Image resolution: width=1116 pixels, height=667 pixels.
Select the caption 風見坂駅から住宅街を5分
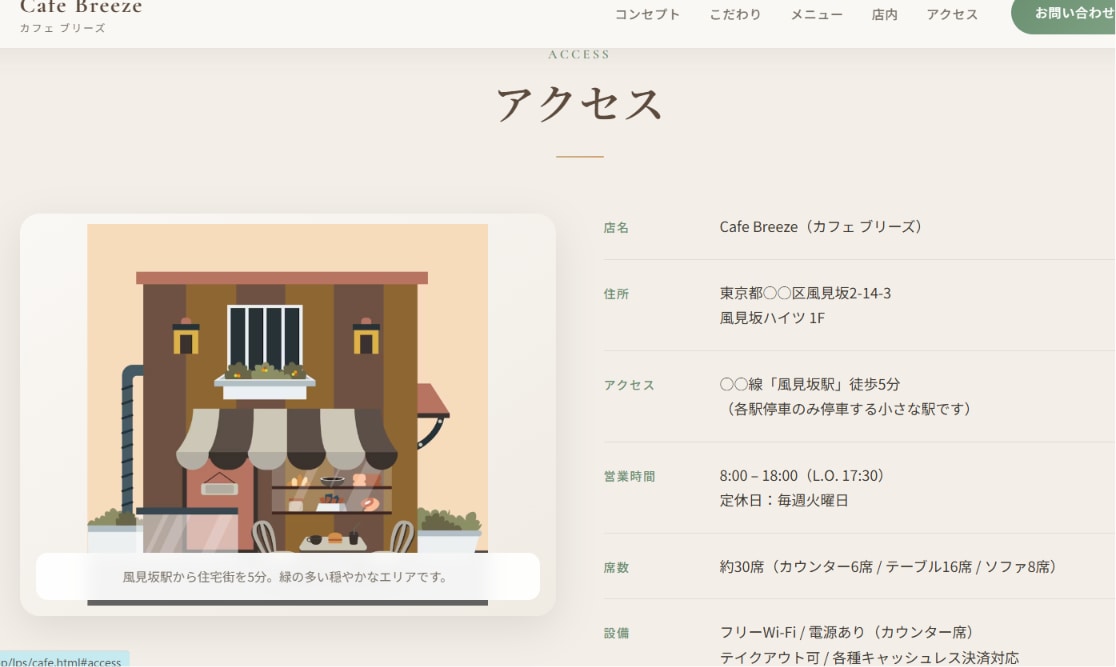pos(286,577)
